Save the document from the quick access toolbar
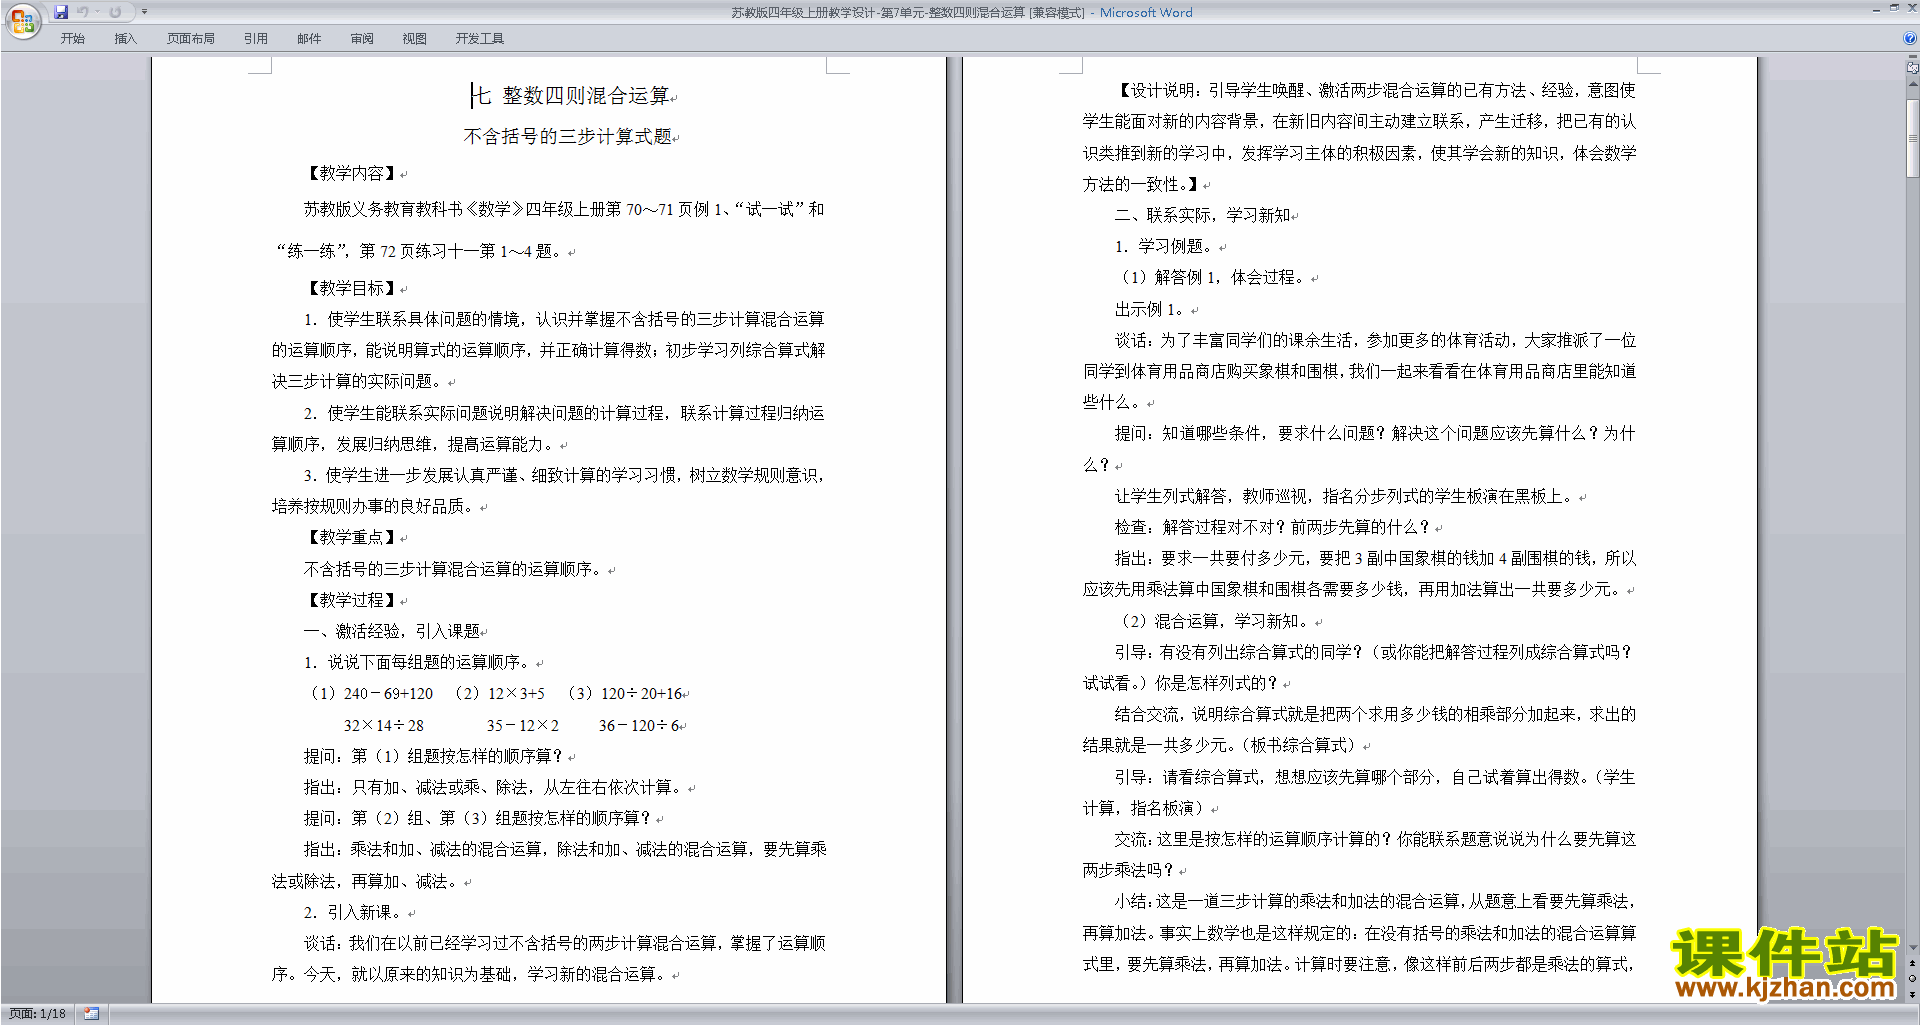The image size is (1920, 1025). (x=61, y=12)
